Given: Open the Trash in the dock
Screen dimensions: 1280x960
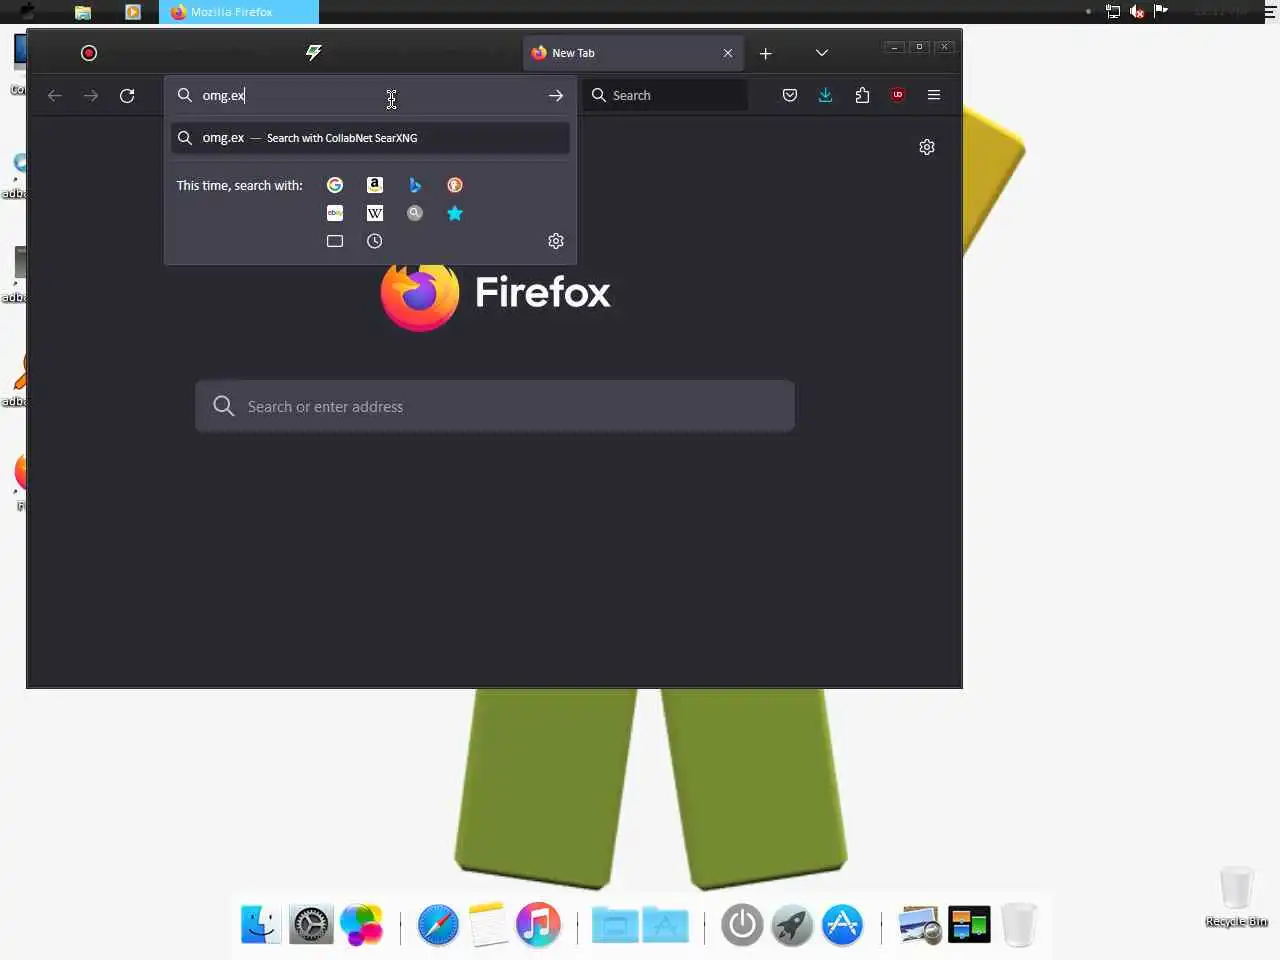Looking at the screenshot, I should [1019, 924].
